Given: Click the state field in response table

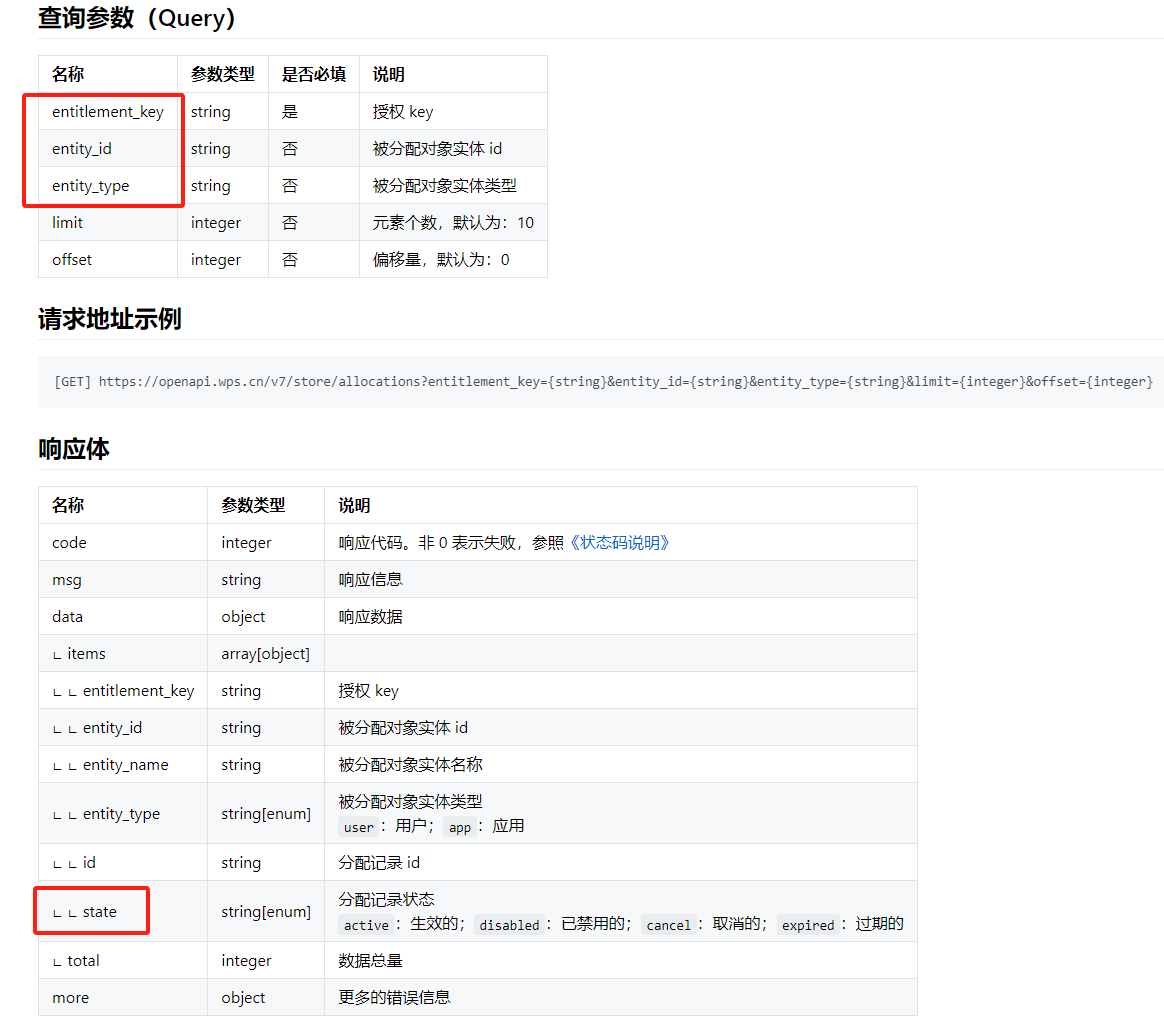Looking at the screenshot, I should tap(99, 912).
